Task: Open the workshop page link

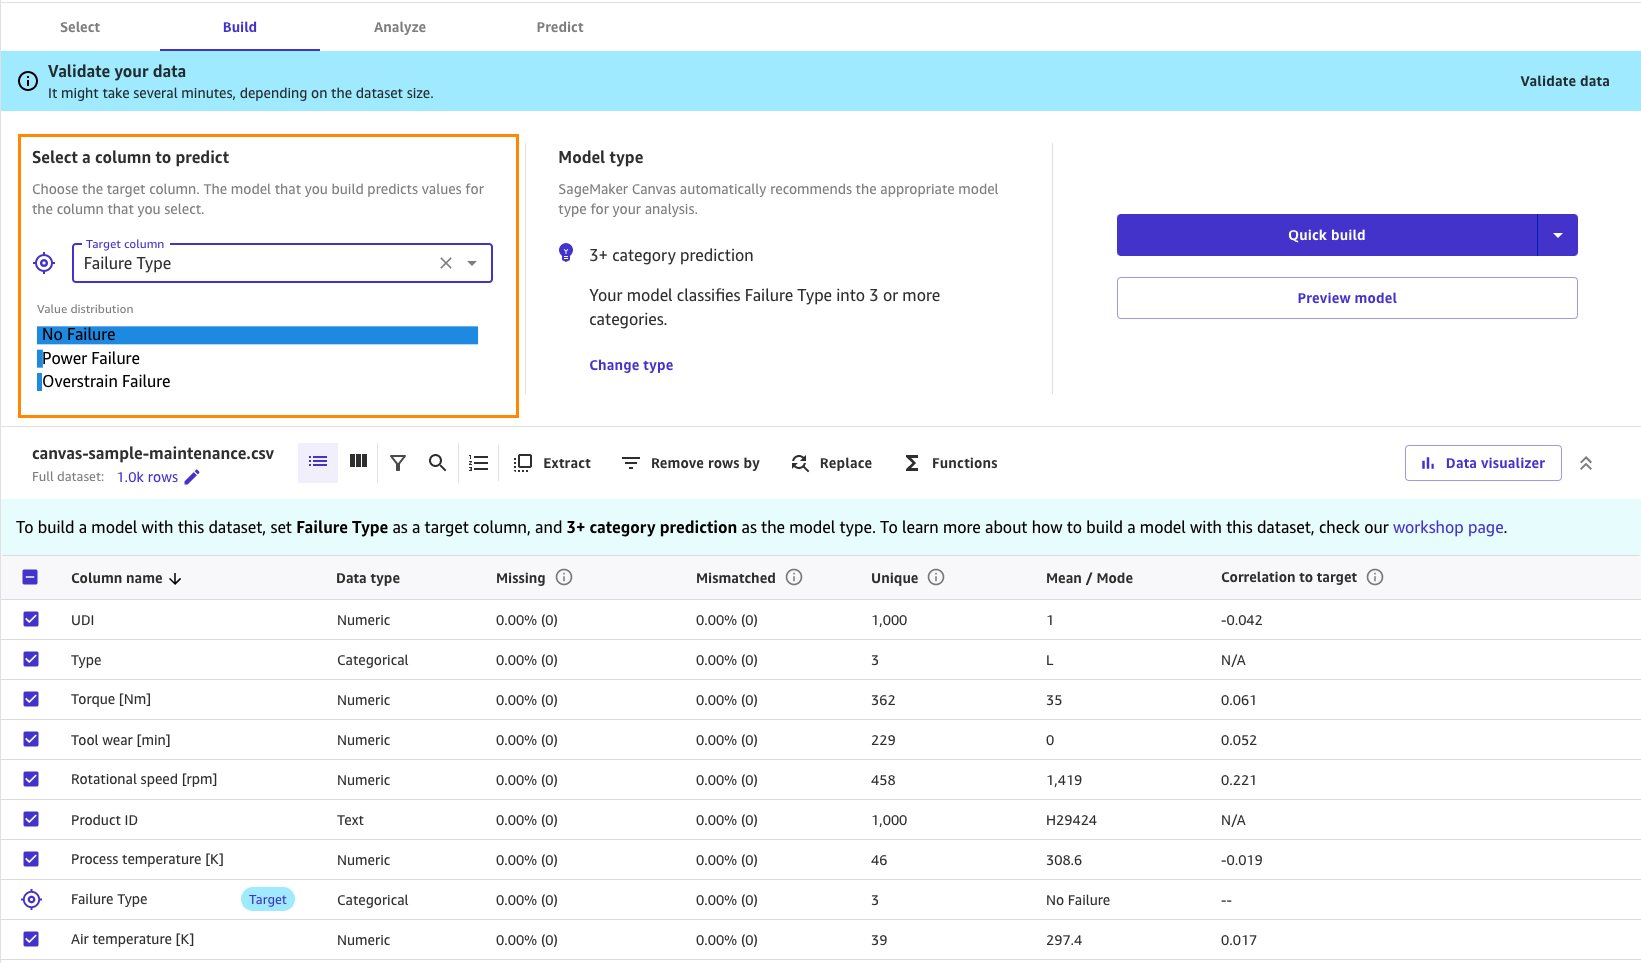Action: point(1448,527)
